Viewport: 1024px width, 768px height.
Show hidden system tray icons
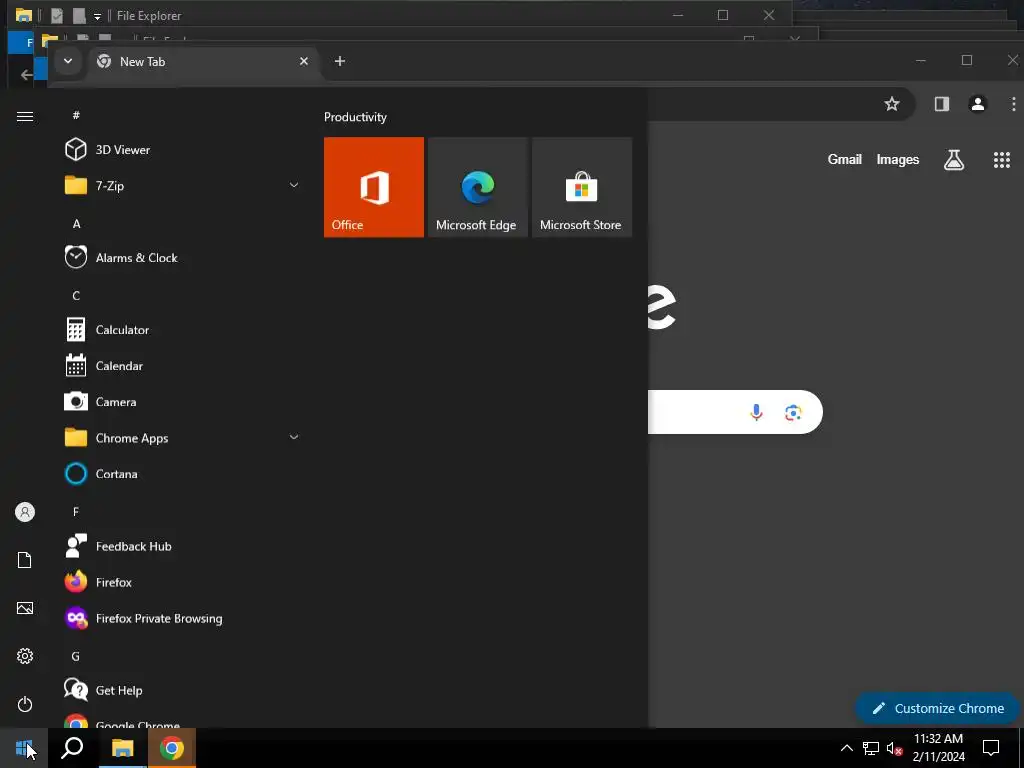pos(846,748)
